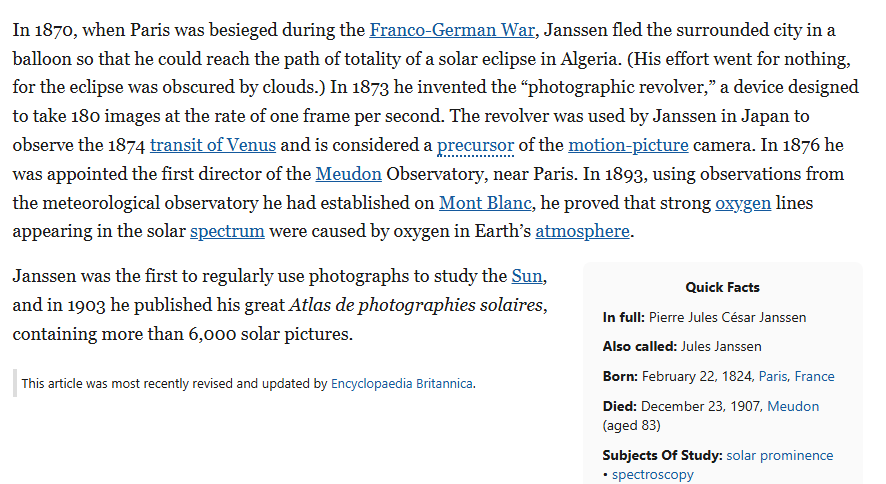This screenshot has width=886, height=484.
Task: Open the Franco-German War link
Action: click(x=452, y=30)
